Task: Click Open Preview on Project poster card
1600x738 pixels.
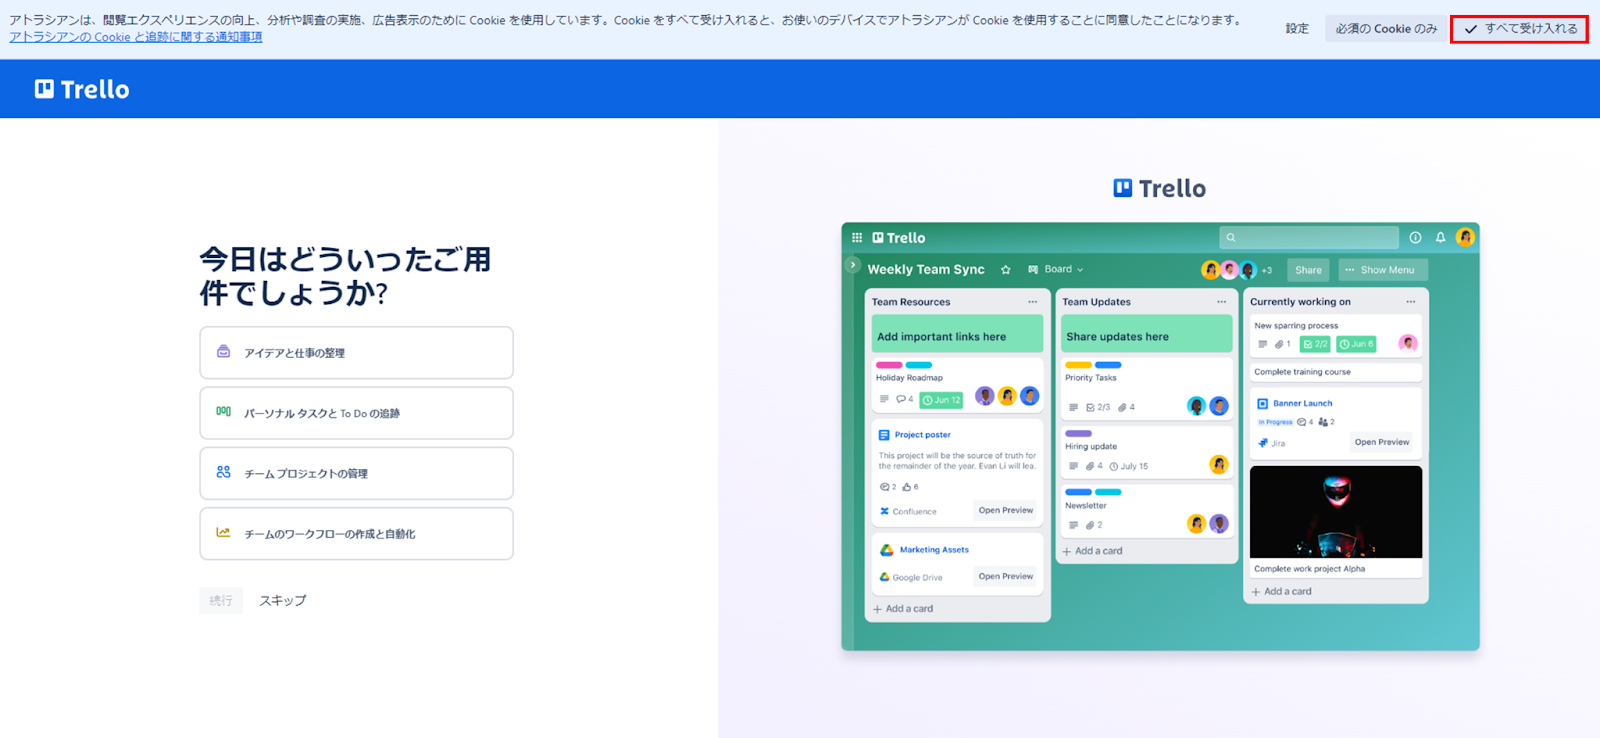Action: pyautogui.click(x=1005, y=510)
